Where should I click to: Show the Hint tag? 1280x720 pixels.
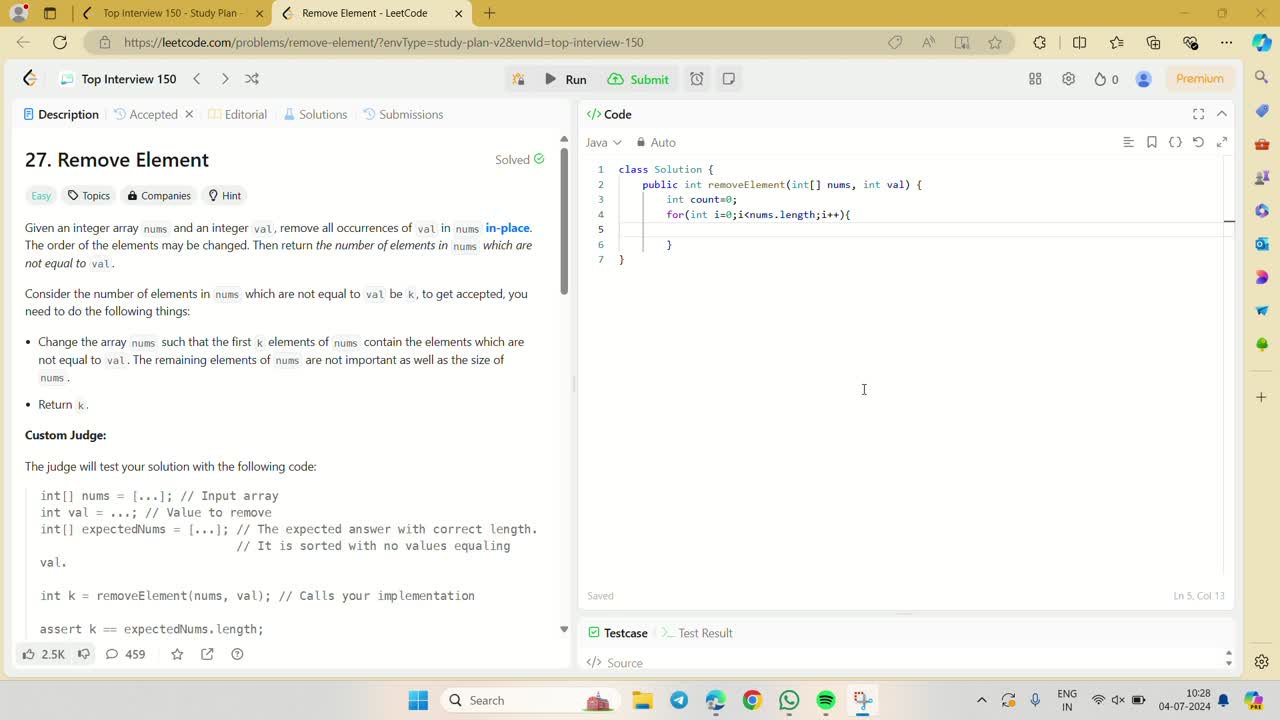coord(225,195)
